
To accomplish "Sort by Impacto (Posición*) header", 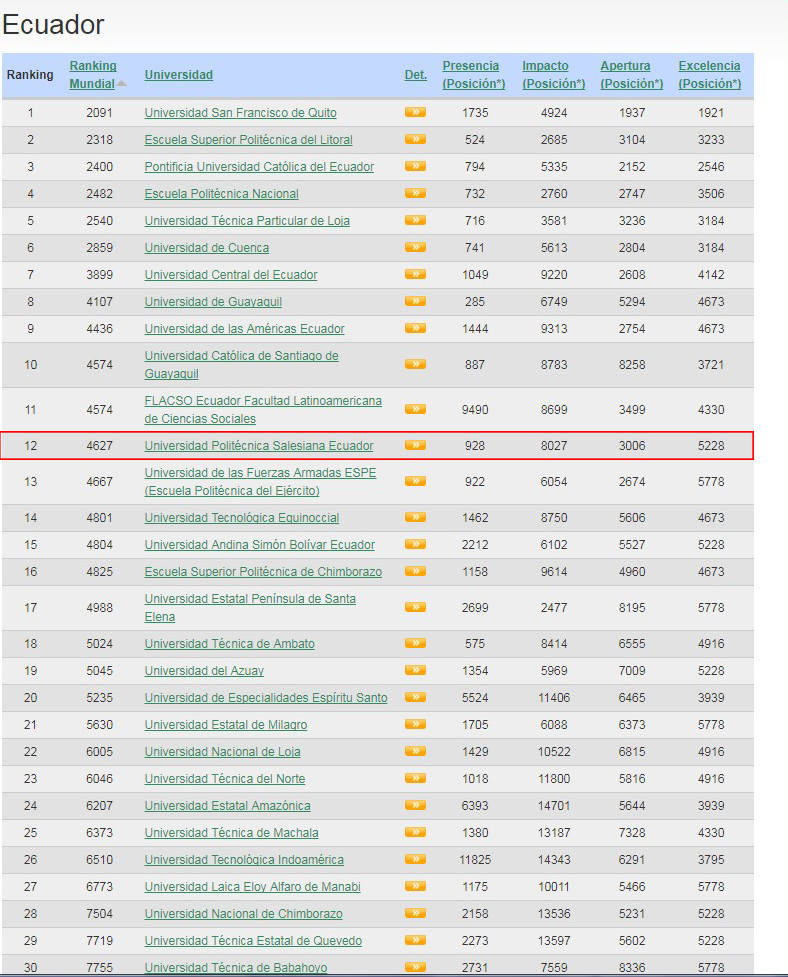I will click(553, 75).
